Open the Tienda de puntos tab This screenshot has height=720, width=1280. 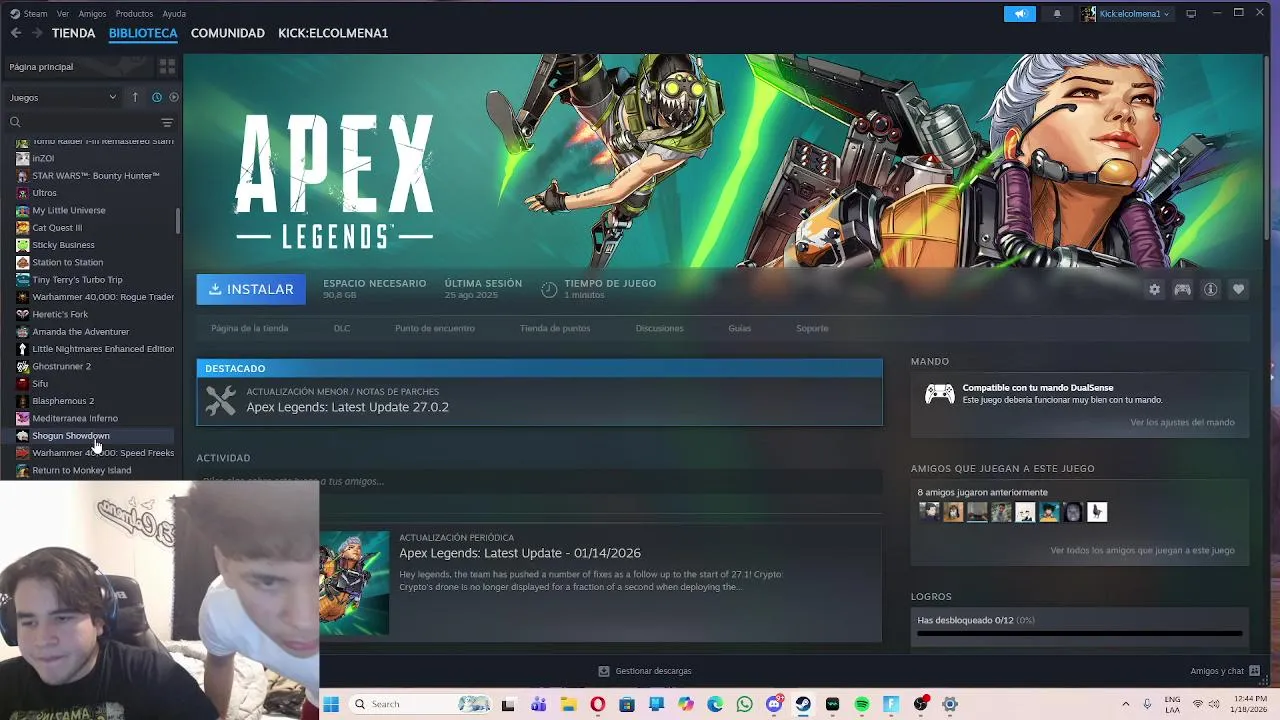pos(555,328)
